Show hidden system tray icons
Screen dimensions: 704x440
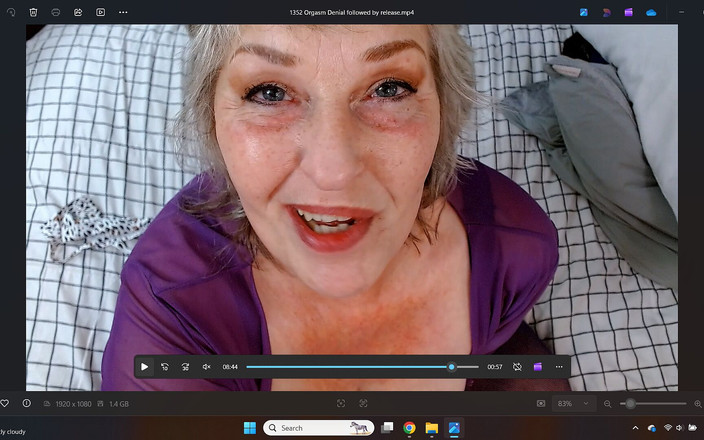click(636, 428)
